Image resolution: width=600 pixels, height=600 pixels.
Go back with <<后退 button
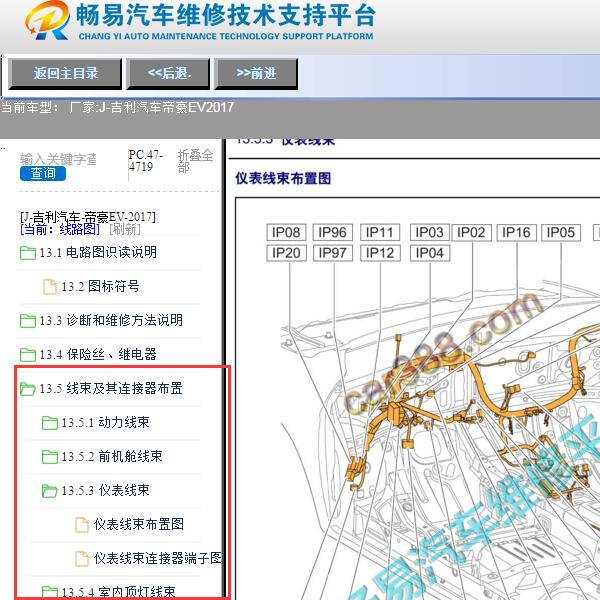168,73
